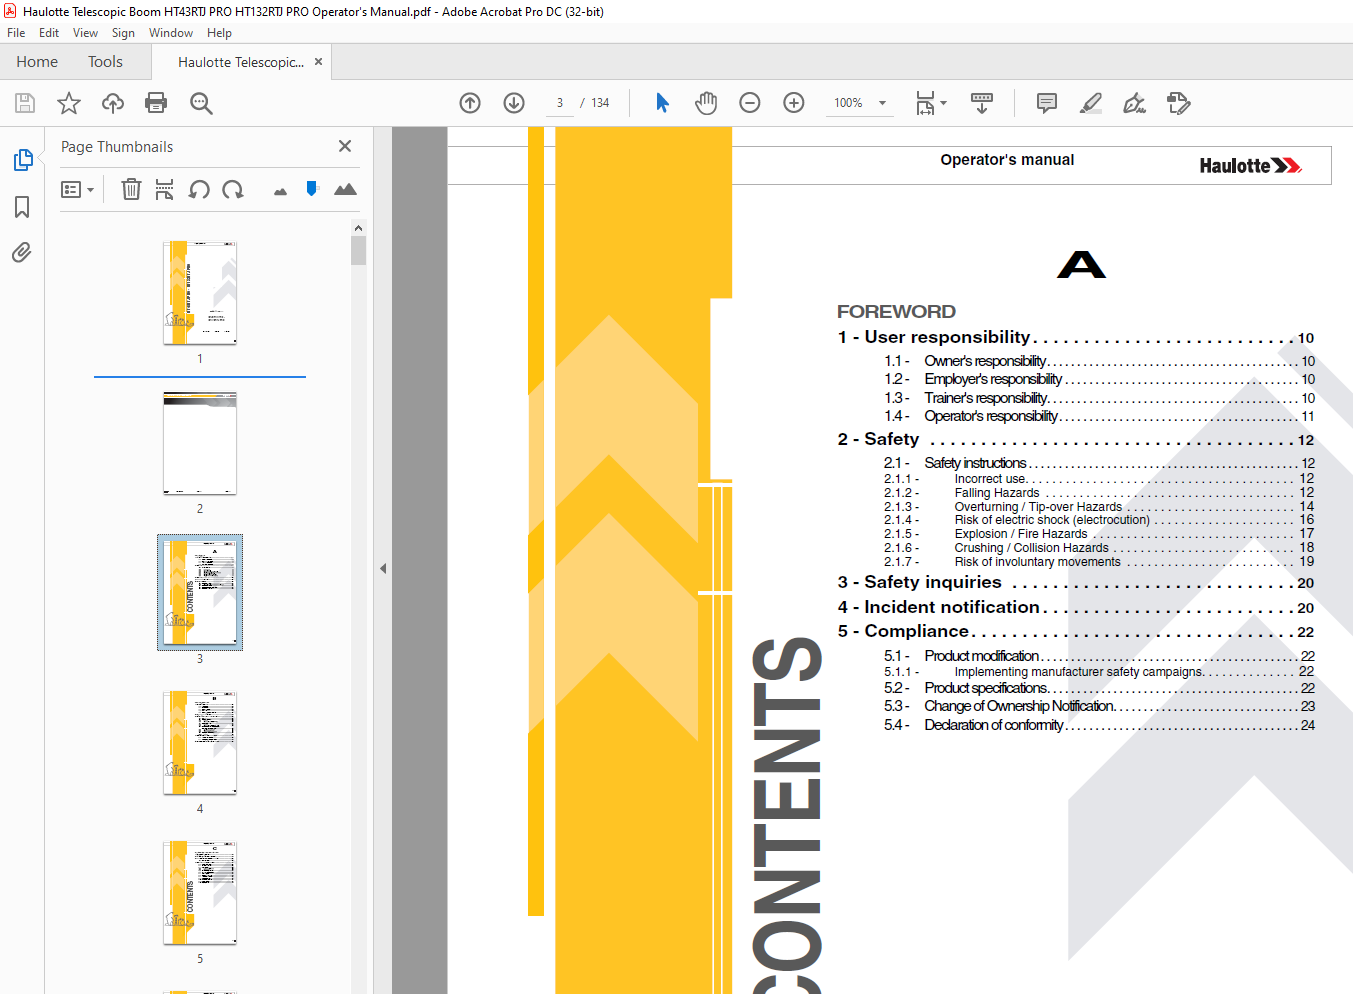
Task: Add the file to starred with the star icon
Action: point(69,103)
